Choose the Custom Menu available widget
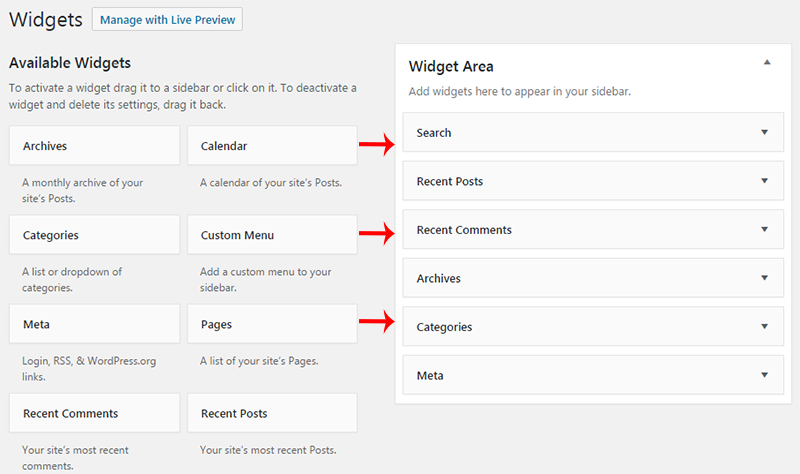Screen dimensions: 800x474 pyautogui.click(x=272, y=235)
